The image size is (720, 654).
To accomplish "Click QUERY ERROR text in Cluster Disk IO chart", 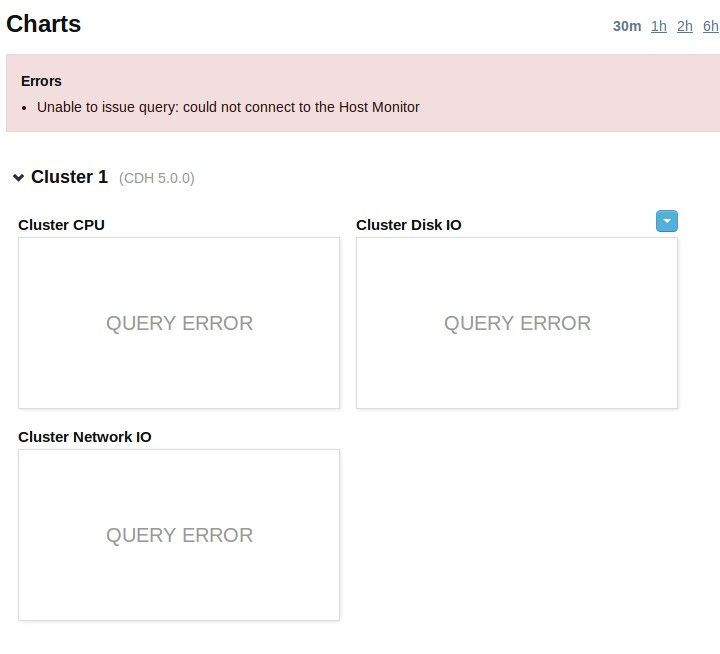I will (517, 323).
